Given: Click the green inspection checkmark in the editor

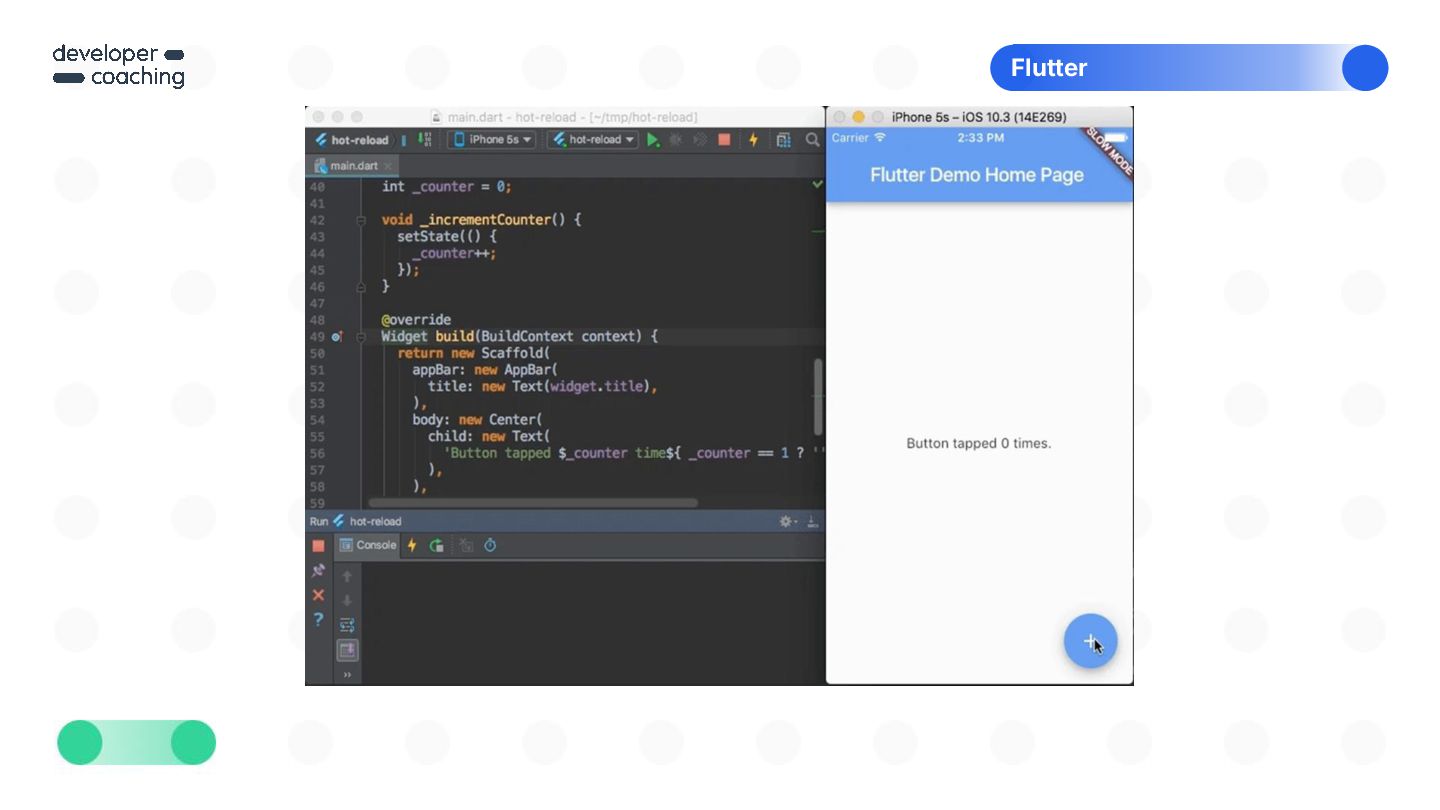Looking at the screenshot, I should 817,185.
